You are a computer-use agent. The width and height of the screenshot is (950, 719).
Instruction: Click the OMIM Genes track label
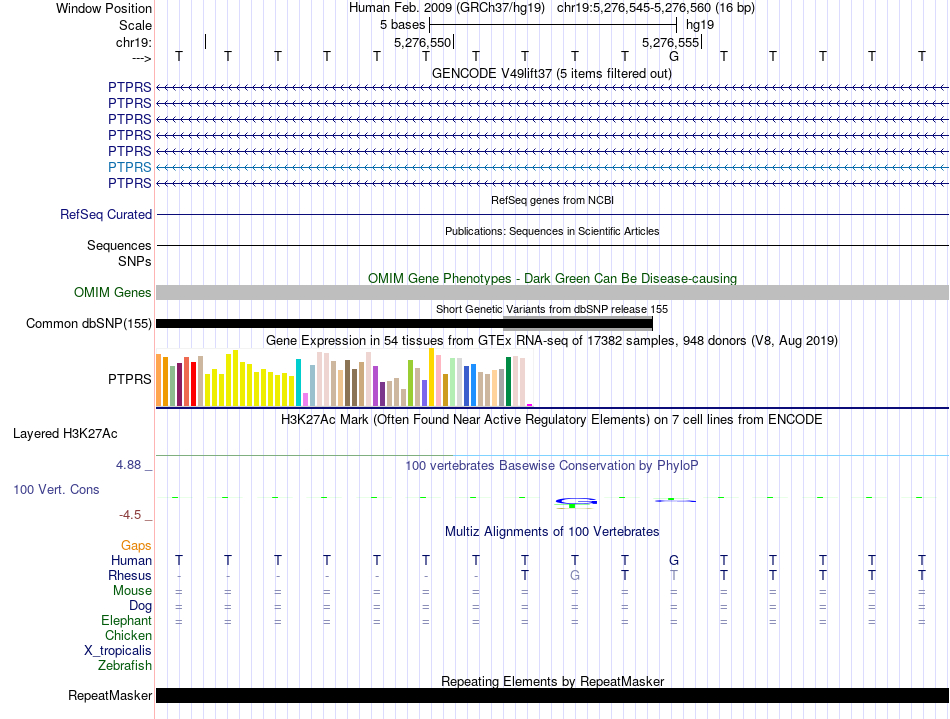coord(113,293)
